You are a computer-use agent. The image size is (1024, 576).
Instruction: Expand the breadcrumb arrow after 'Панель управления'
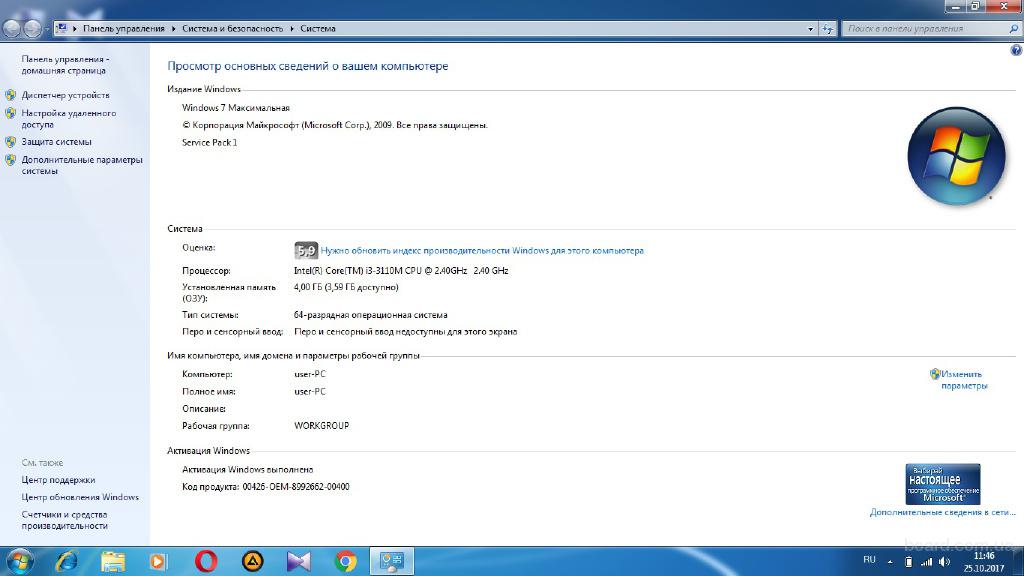click(x=173, y=29)
